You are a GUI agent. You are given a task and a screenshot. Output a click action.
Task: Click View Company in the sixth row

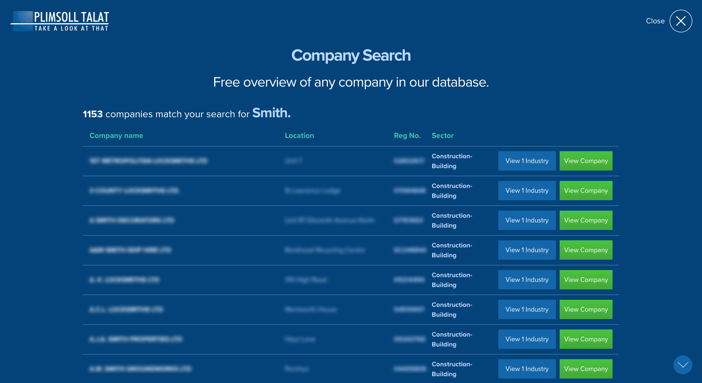tap(586, 310)
